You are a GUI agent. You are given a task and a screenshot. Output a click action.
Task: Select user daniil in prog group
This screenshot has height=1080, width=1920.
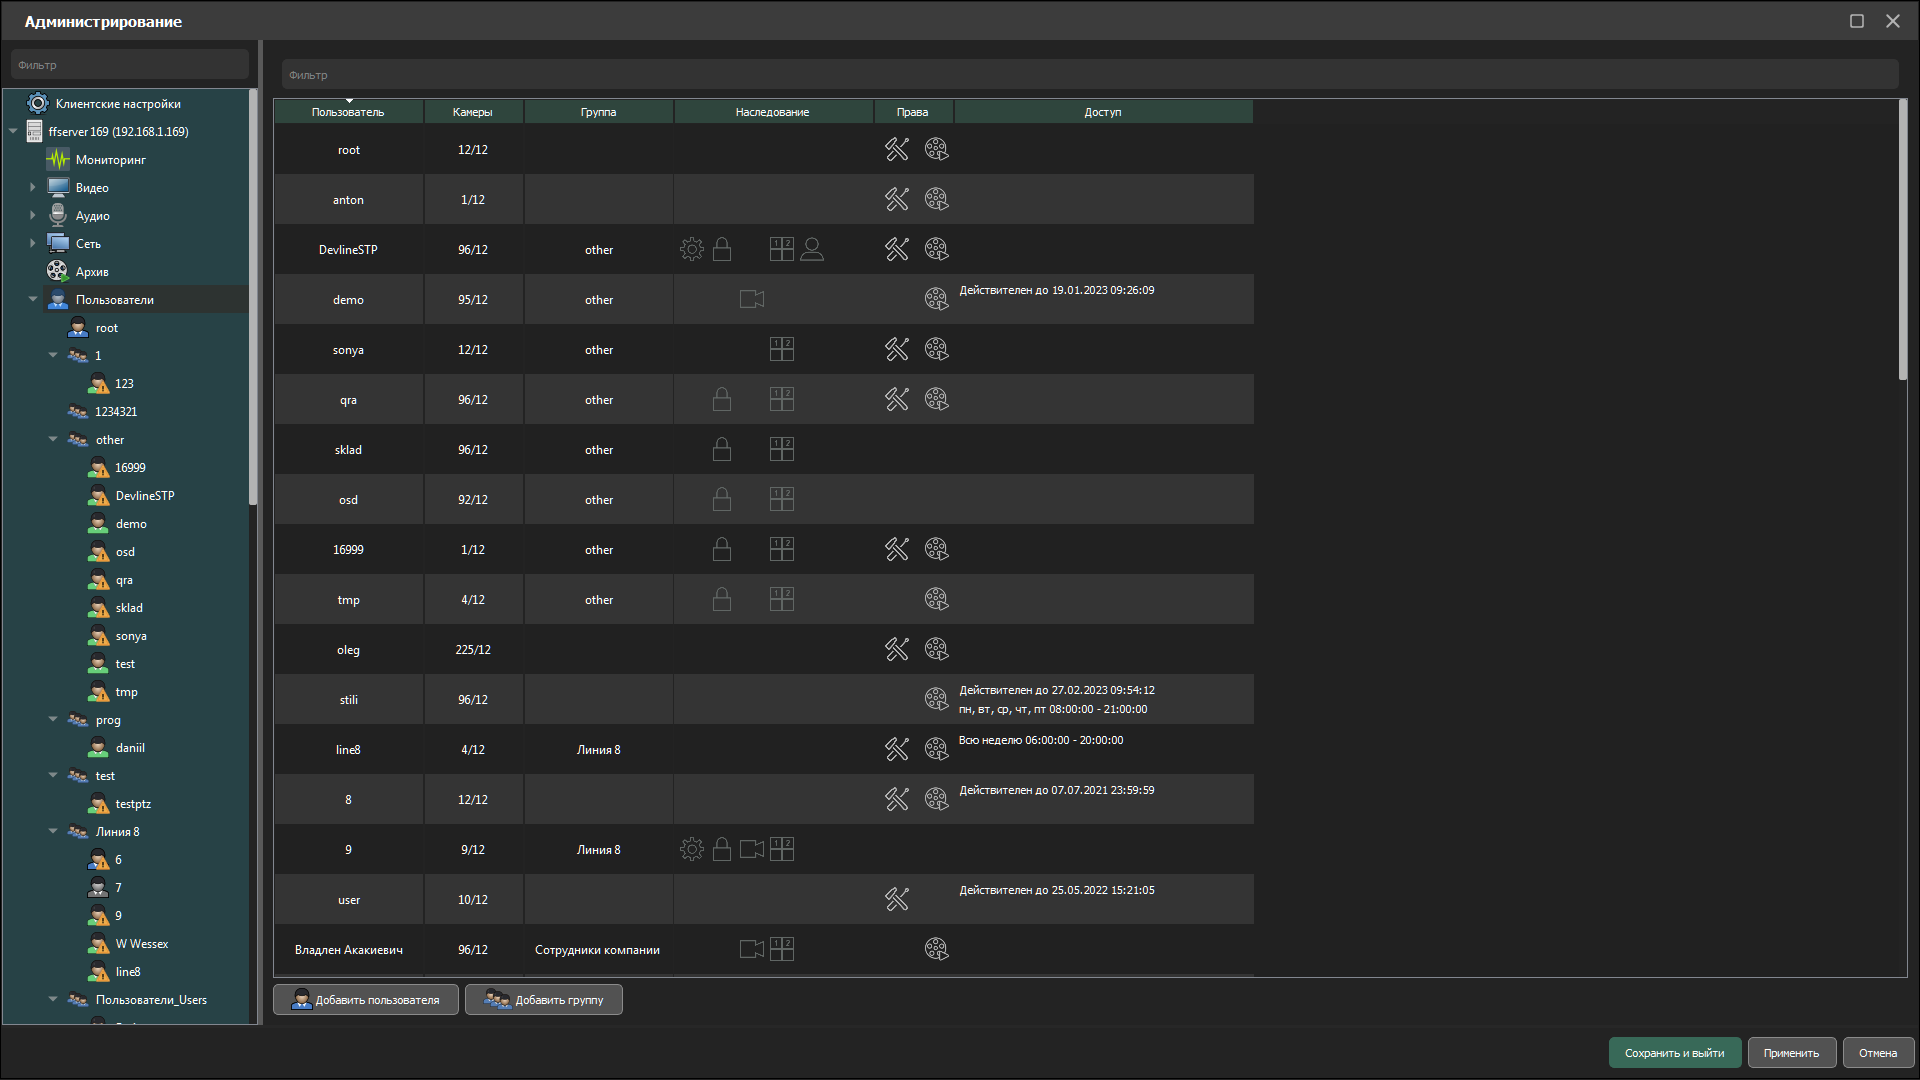pyautogui.click(x=130, y=748)
